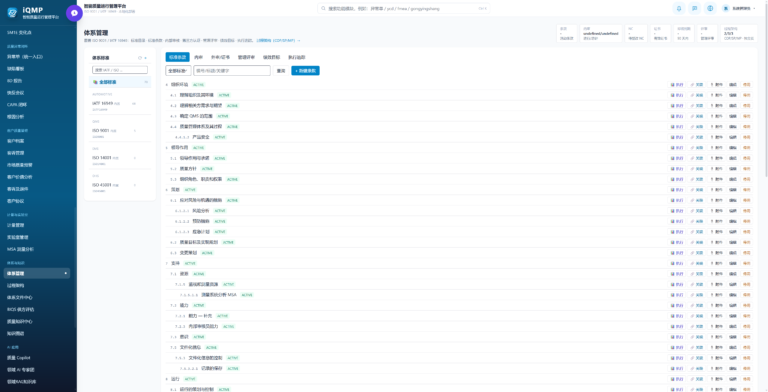The height and width of the screenshot is (392, 768).
Task: Open the purple chat assistant bubble
Action: pyautogui.click(x=74, y=13)
